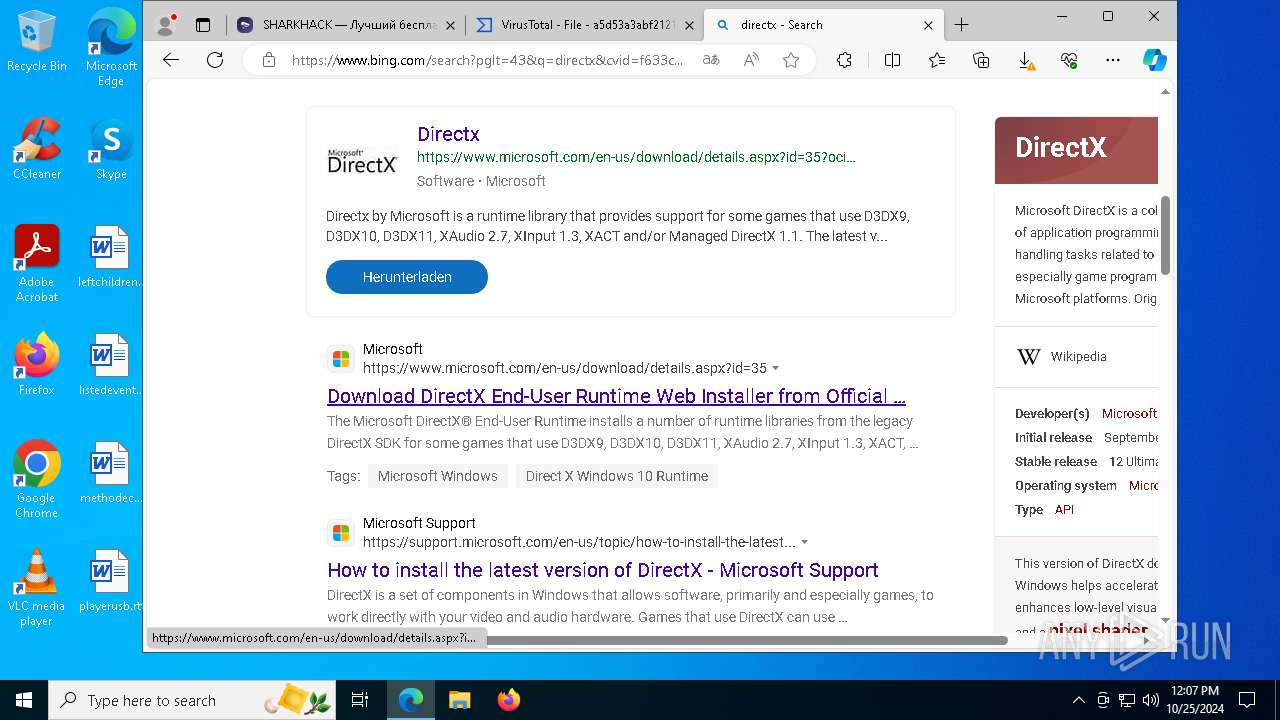Open How to install latest DirectX link
Viewport: 1280px width, 720px height.
tap(603, 570)
